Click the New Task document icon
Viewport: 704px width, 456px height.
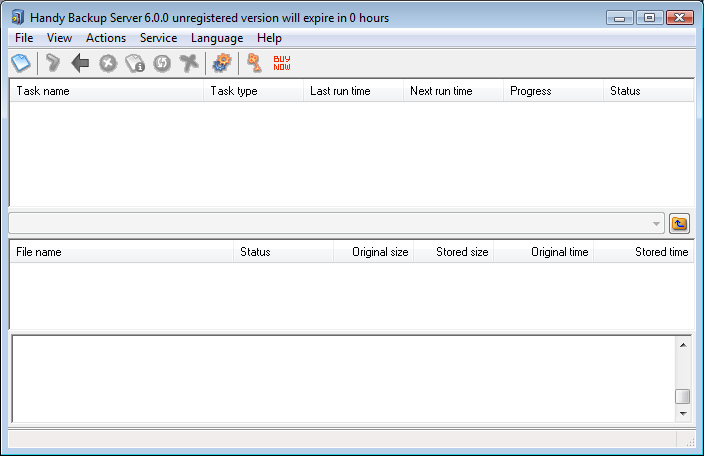tap(21, 63)
